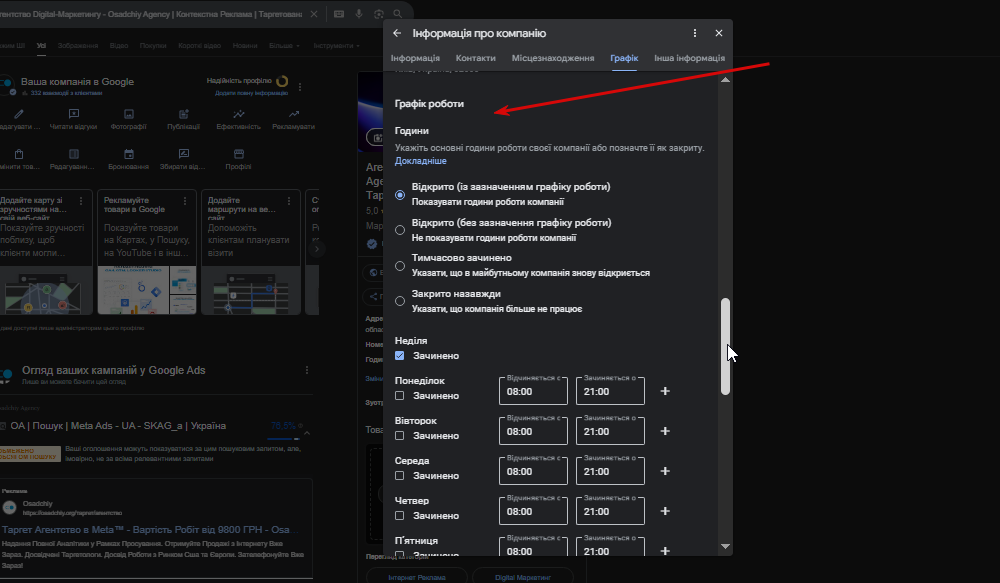Open Фотографії in the business panel
The height and width of the screenshot is (583, 1000).
pyautogui.click(x=128, y=119)
